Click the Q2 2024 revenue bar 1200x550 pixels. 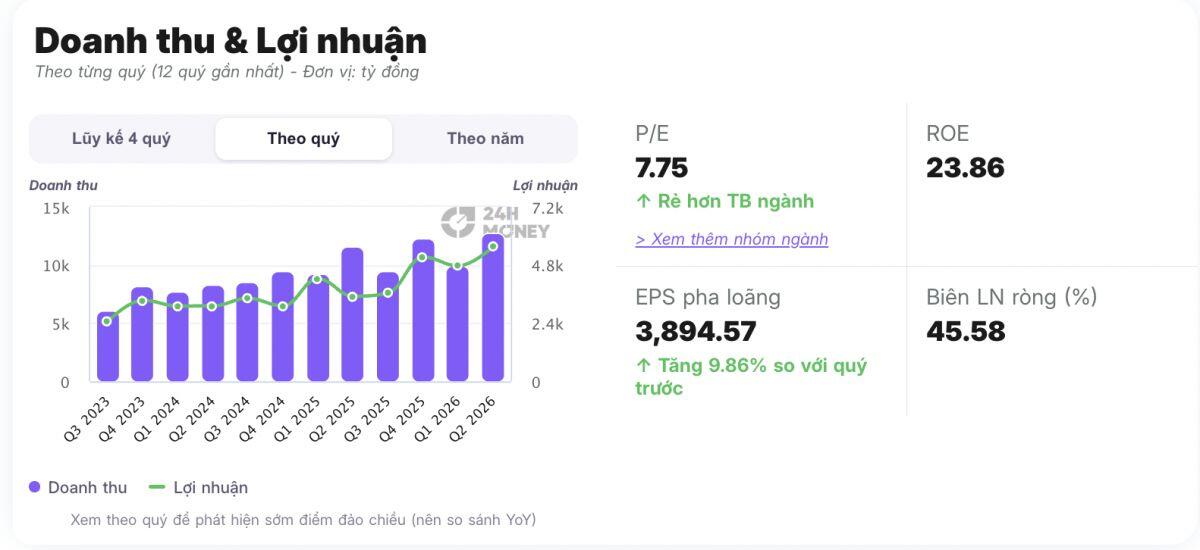click(x=212, y=334)
